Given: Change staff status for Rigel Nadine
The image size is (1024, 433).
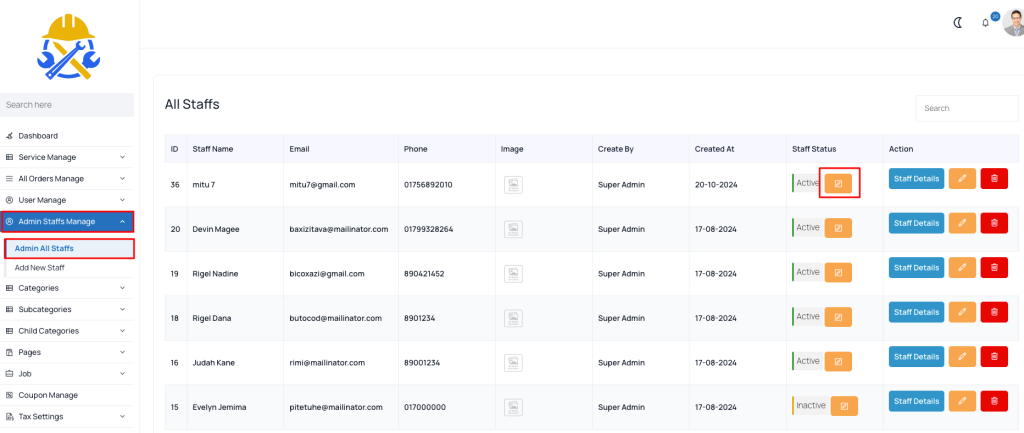Looking at the screenshot, I should tap(838, 272).
